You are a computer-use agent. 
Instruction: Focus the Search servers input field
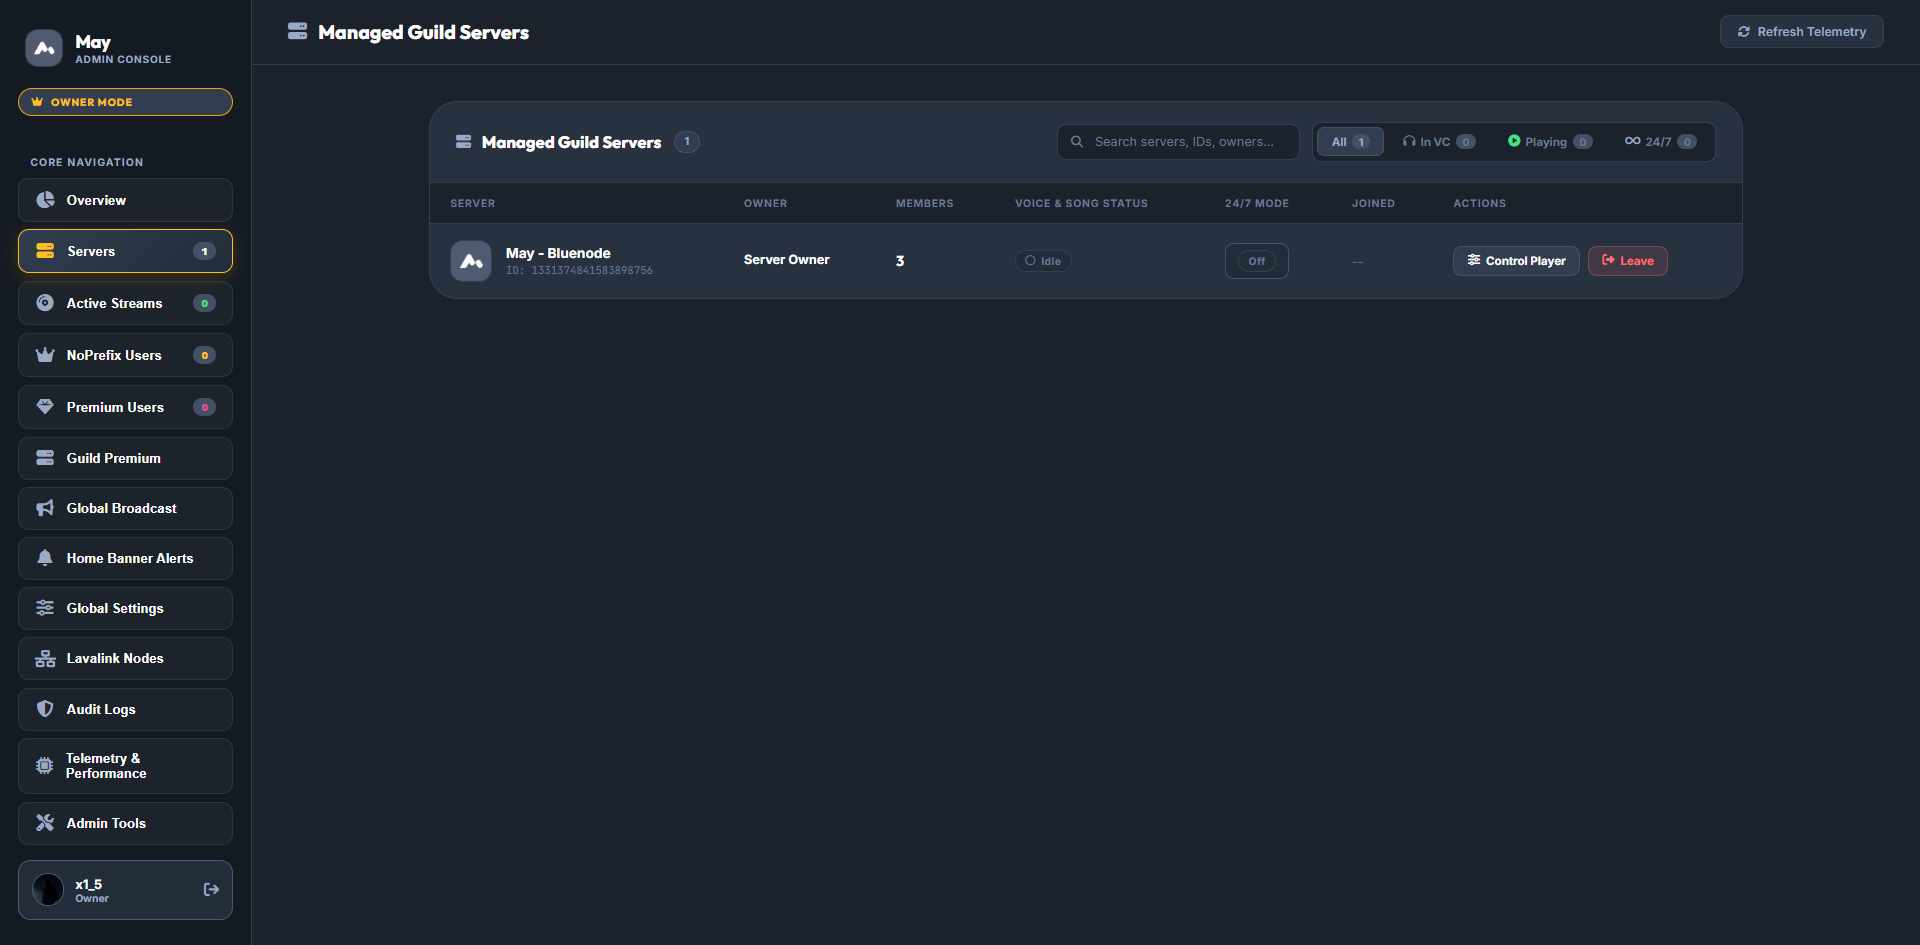click(1178, 142)
